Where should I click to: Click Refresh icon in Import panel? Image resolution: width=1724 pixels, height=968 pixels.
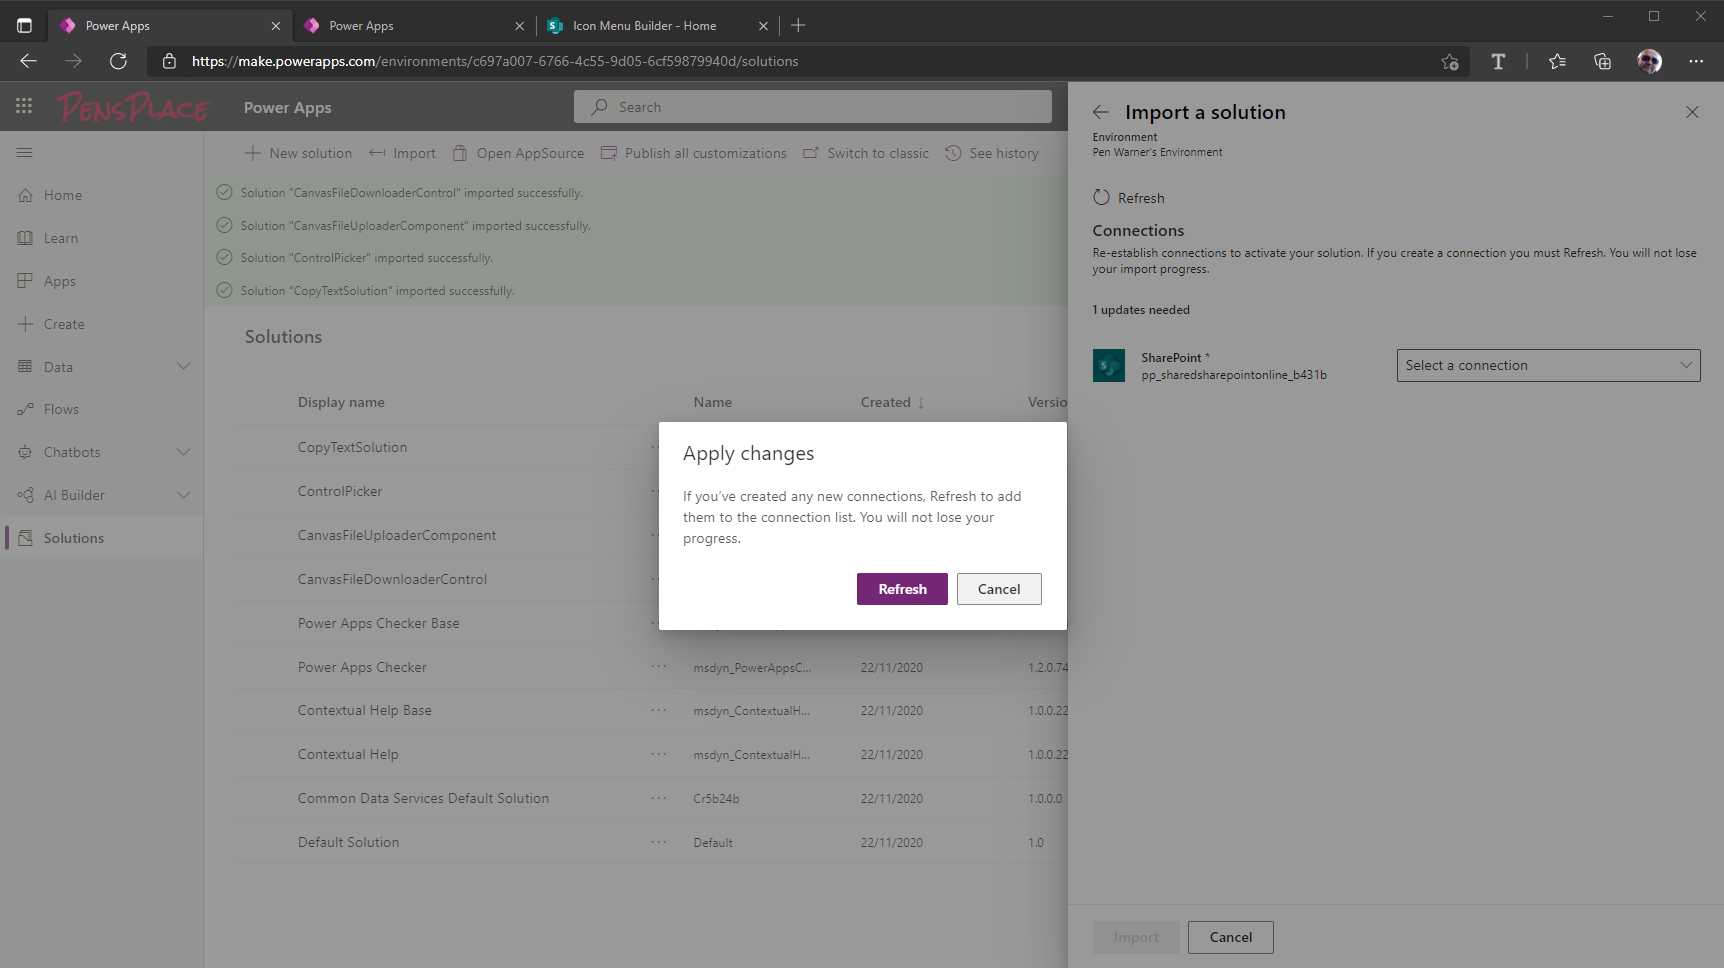1101,197
